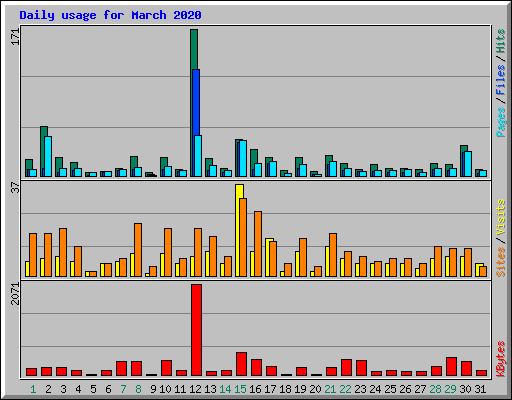512x400 pixels.
Task: Click the 'Hits' legend label
Action: [x=501, y=41]
